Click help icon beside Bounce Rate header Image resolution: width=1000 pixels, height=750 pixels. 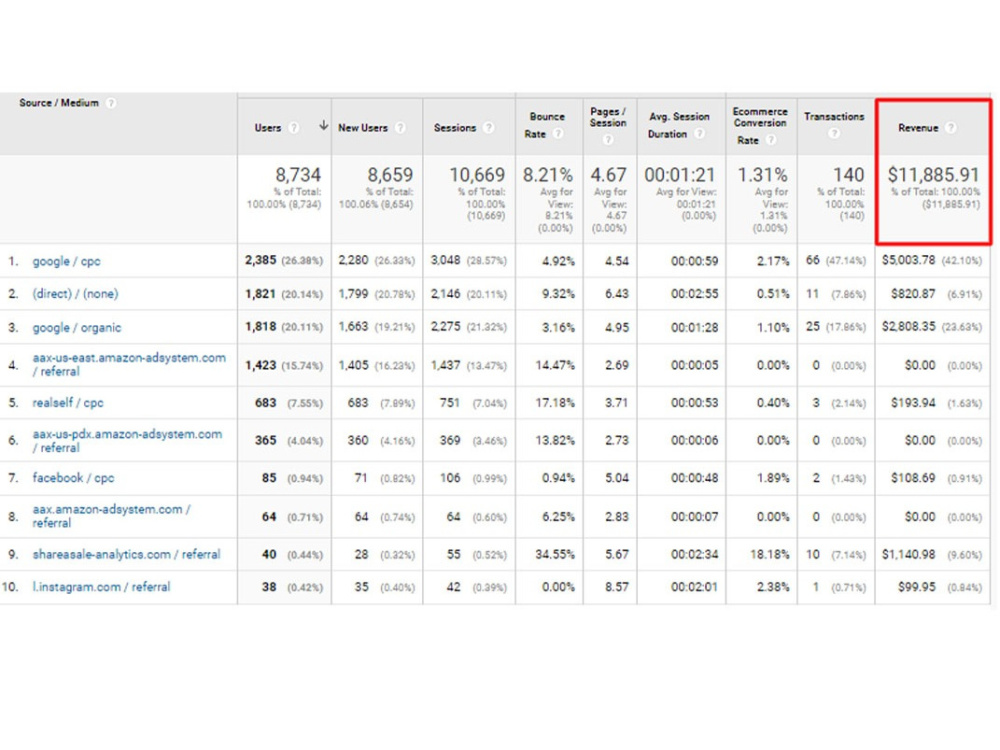coord(558,133)
